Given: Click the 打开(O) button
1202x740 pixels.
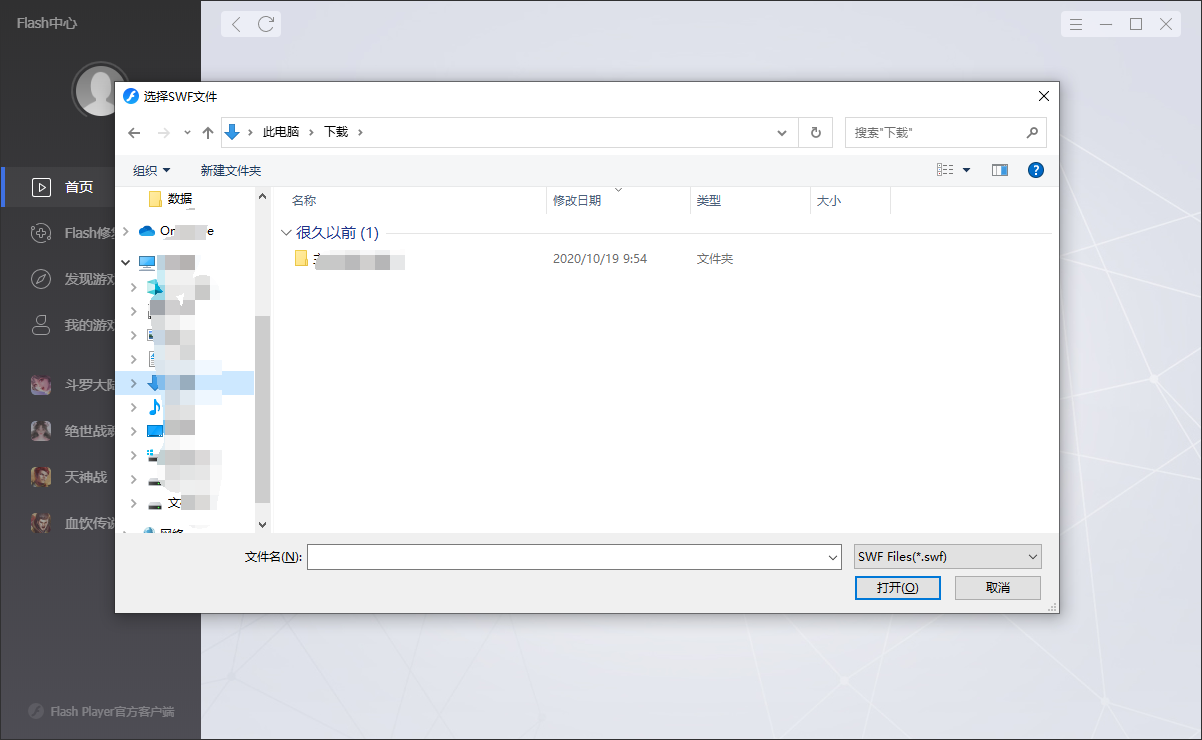Looking at the screenshot, I should [x=898, y=588].
